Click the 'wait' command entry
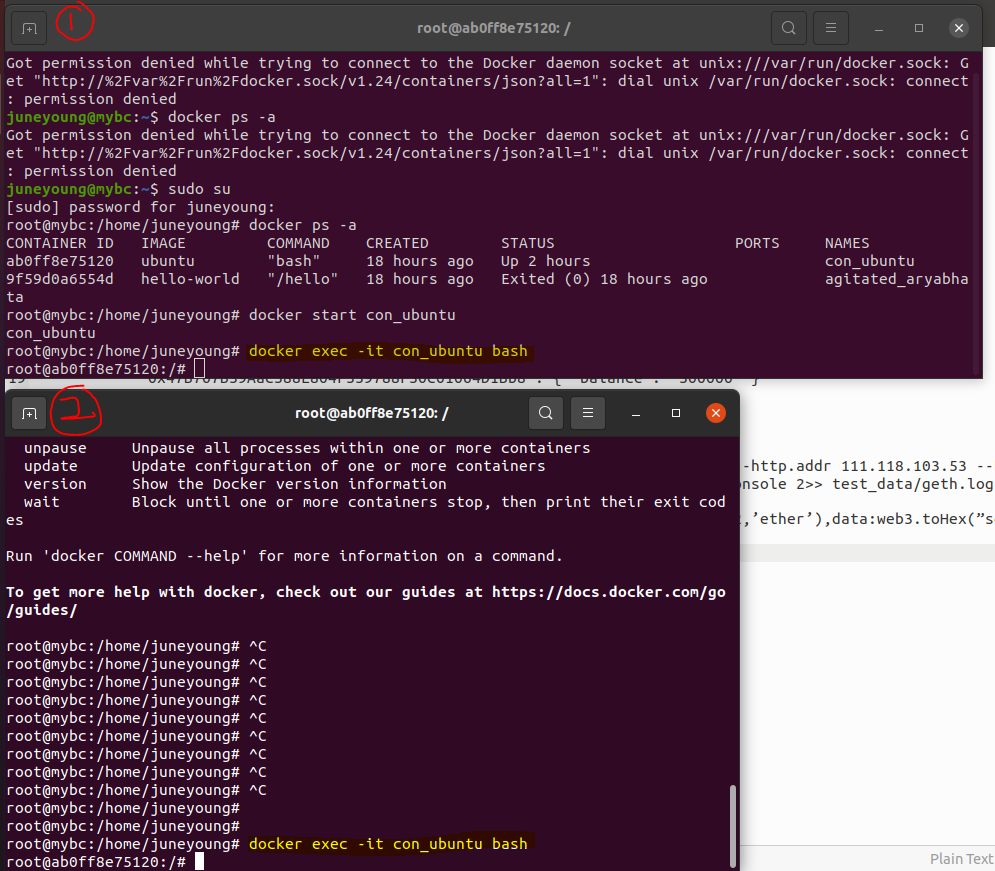This screenshot has width=995, height=871. (42, 502)
